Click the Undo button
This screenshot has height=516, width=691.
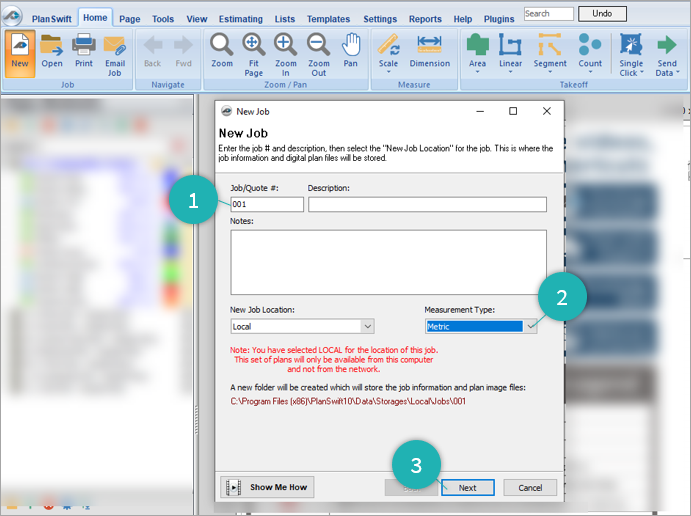pos(602,14)
